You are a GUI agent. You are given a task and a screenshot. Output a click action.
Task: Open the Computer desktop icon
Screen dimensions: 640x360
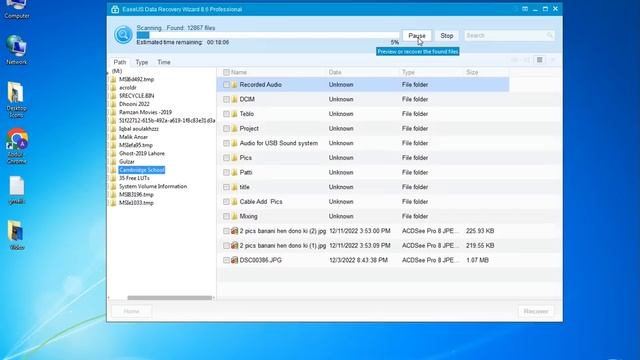(17, 10)
